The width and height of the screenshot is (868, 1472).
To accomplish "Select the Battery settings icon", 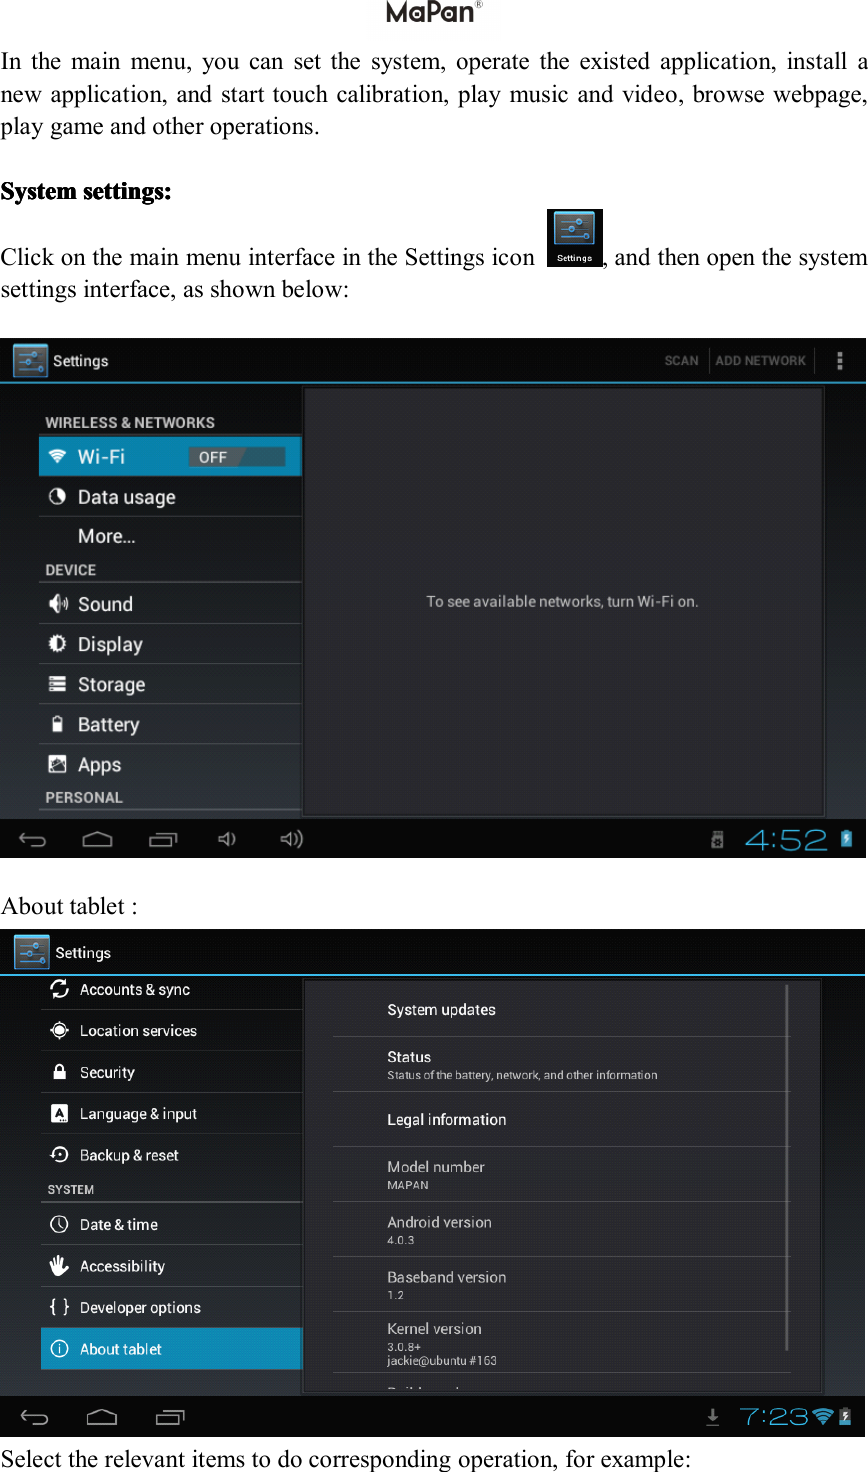I will (57, 724).
